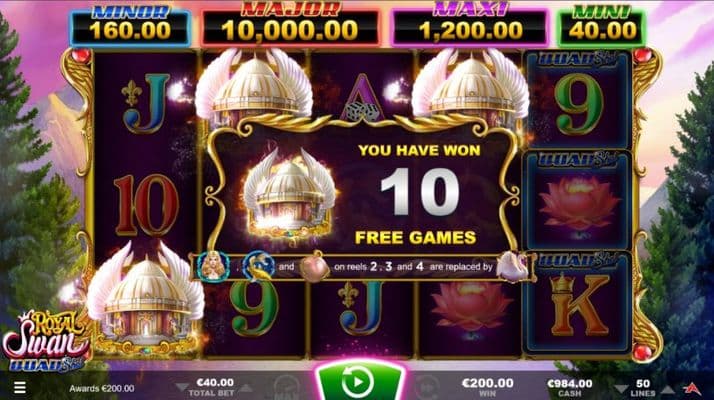The width and height of the screenshot is (714, 400).
Task: Click the swan icon in the banner
Action: click(513, 267)
